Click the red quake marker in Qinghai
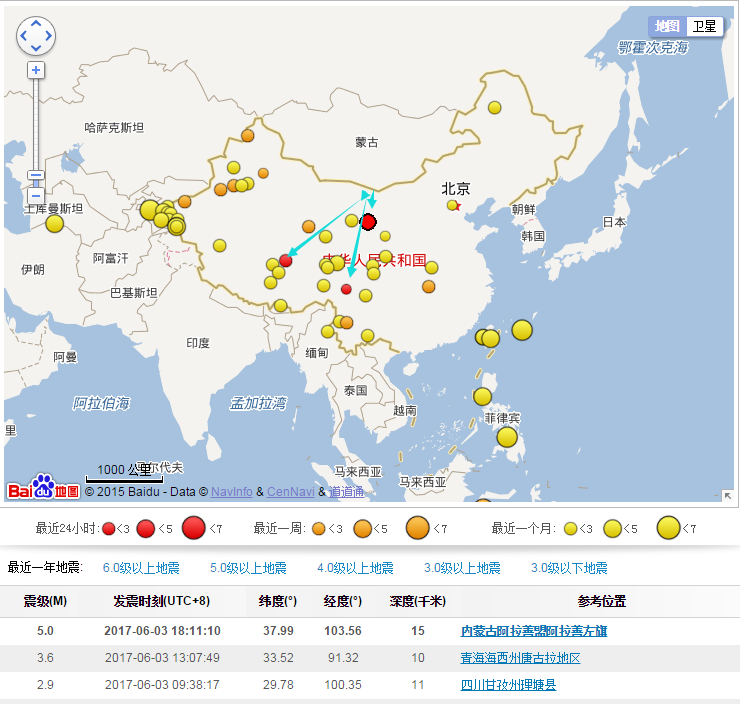740x704 pixels. pos(286,260)
